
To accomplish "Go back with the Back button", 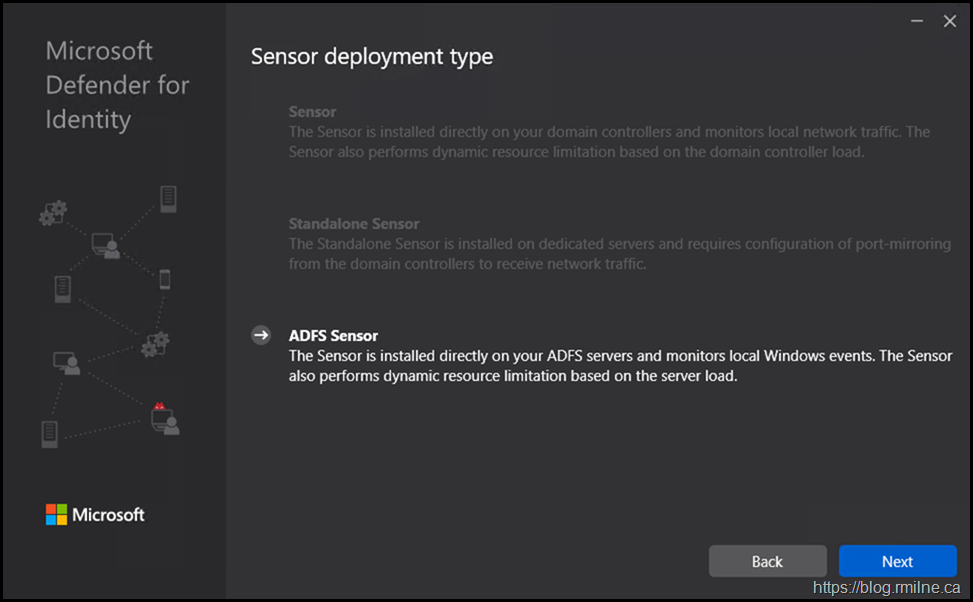I will [x=767, y=561].
